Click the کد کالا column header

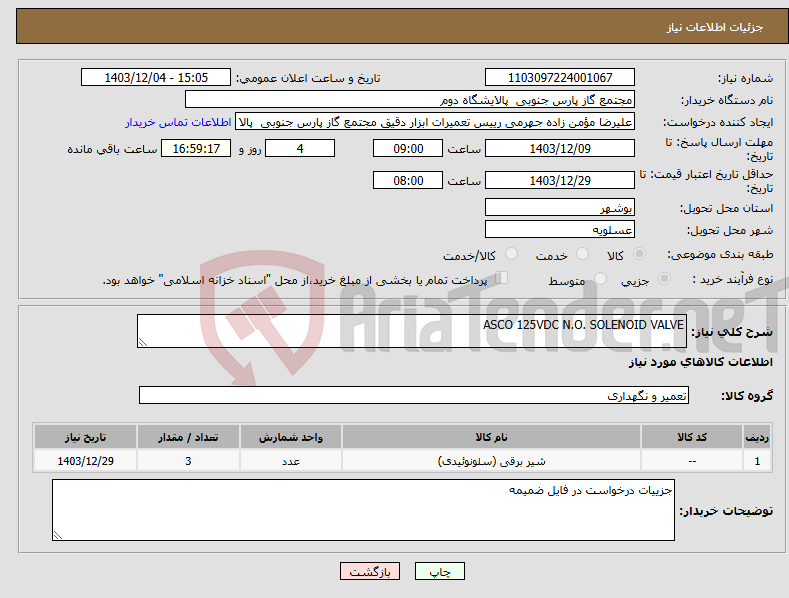pos(692,437)
